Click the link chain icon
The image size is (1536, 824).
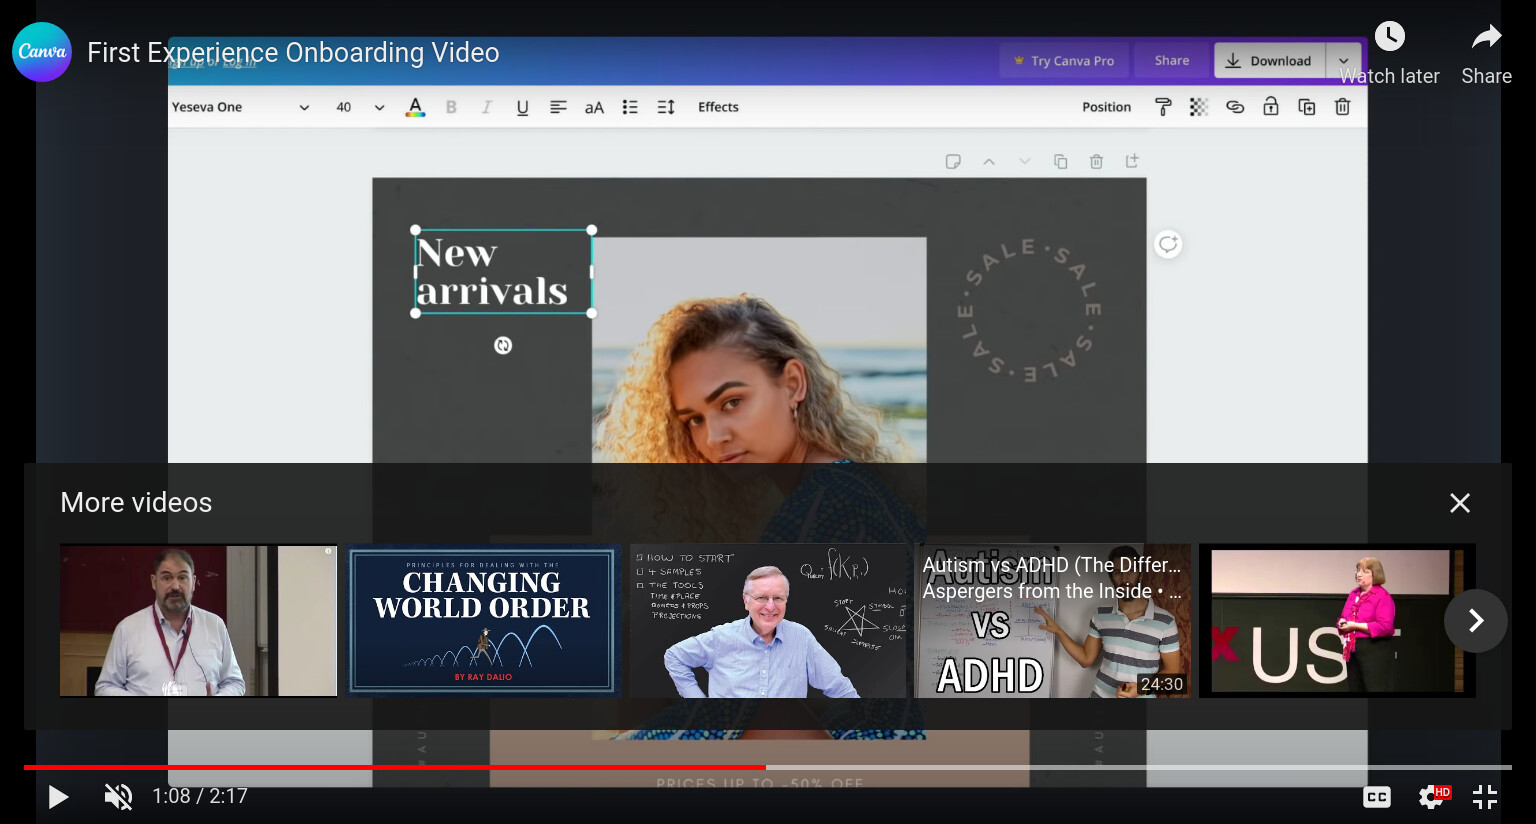(x=1235, y=107)
